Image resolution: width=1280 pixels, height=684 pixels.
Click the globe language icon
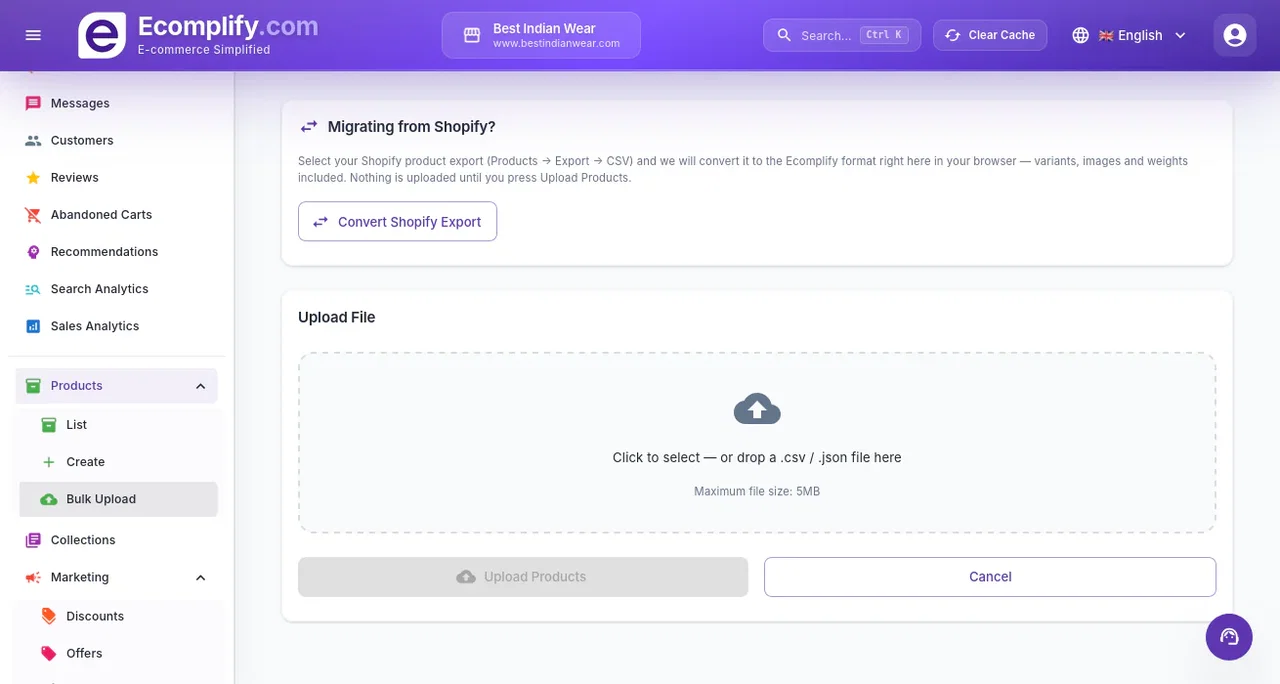point(1080,35)
